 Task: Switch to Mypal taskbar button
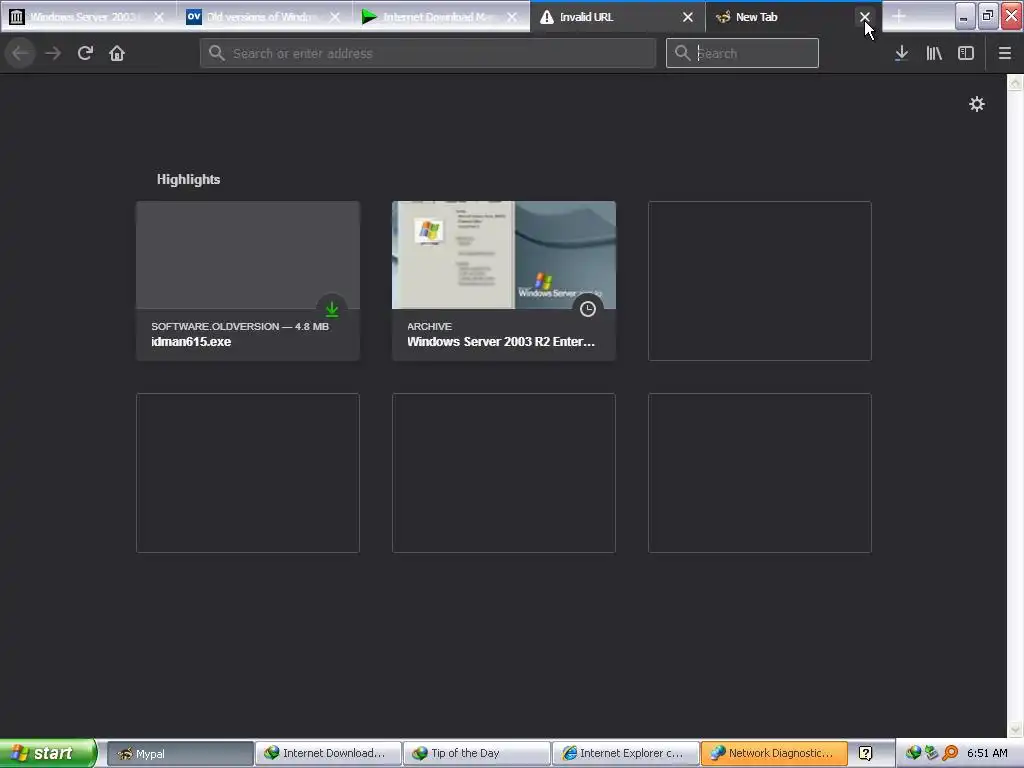[x=180, y=753]
